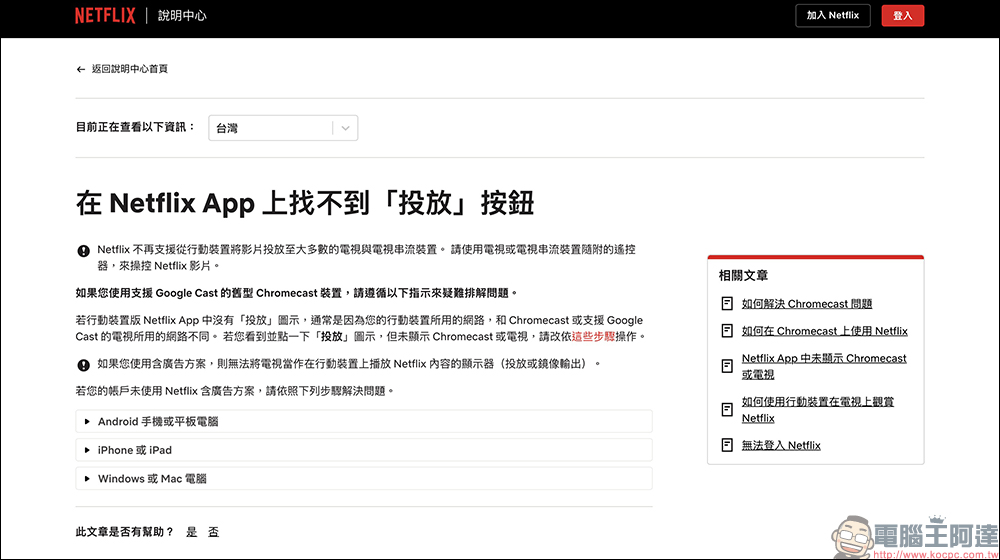Open 無法登入 Netflix article
Viewport: 1000px width, 560px height.
(x=781, y=445)
